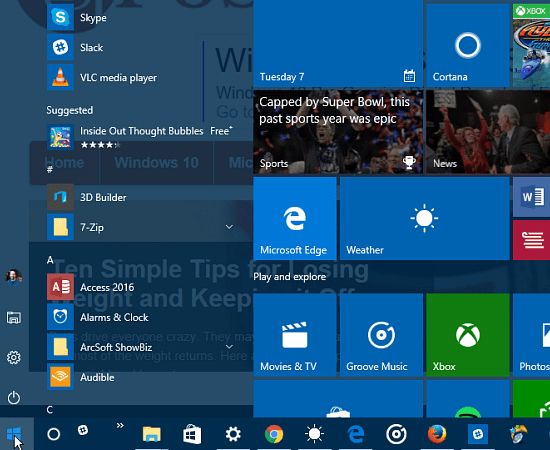Expand the 7-Zip folder chevron
The width and height of the screenshot is (550, 450).
[x=229, y=227]
